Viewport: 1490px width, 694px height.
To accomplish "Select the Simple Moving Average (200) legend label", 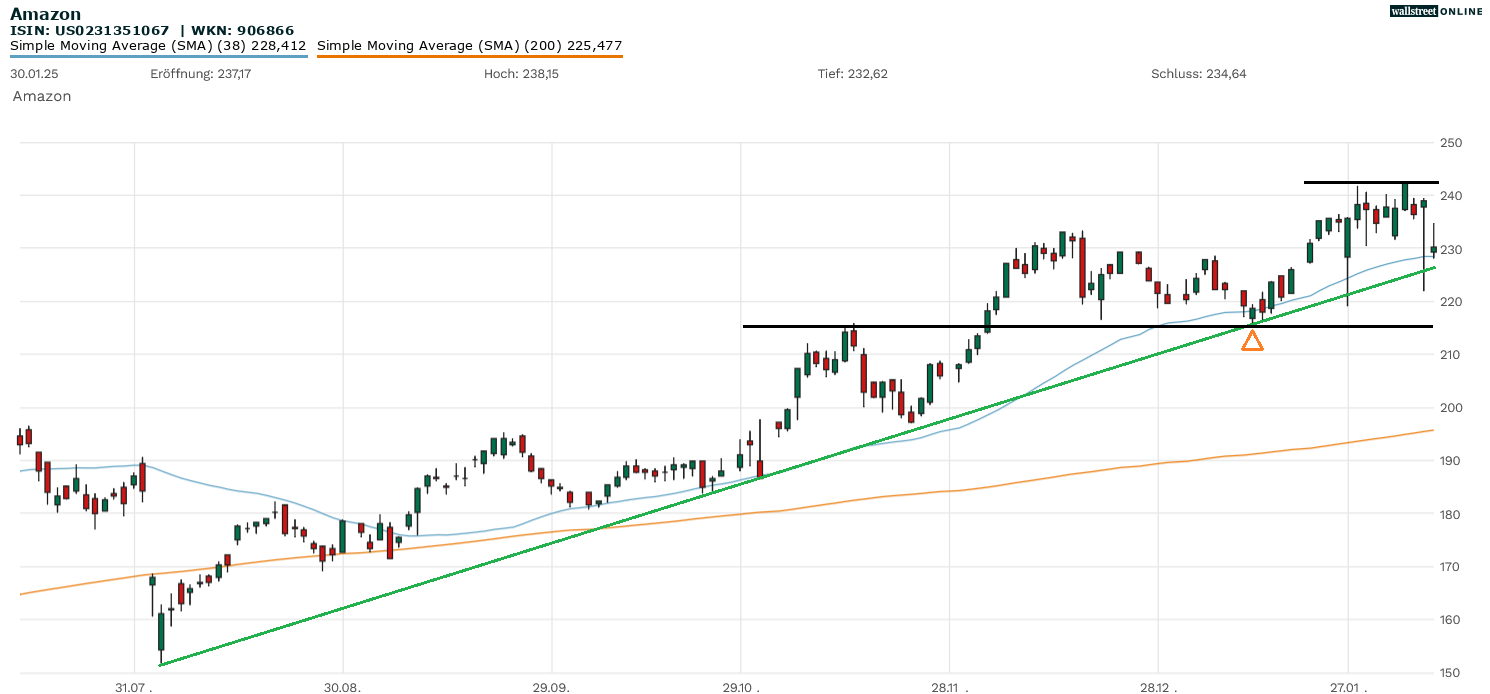I will 469,45.
